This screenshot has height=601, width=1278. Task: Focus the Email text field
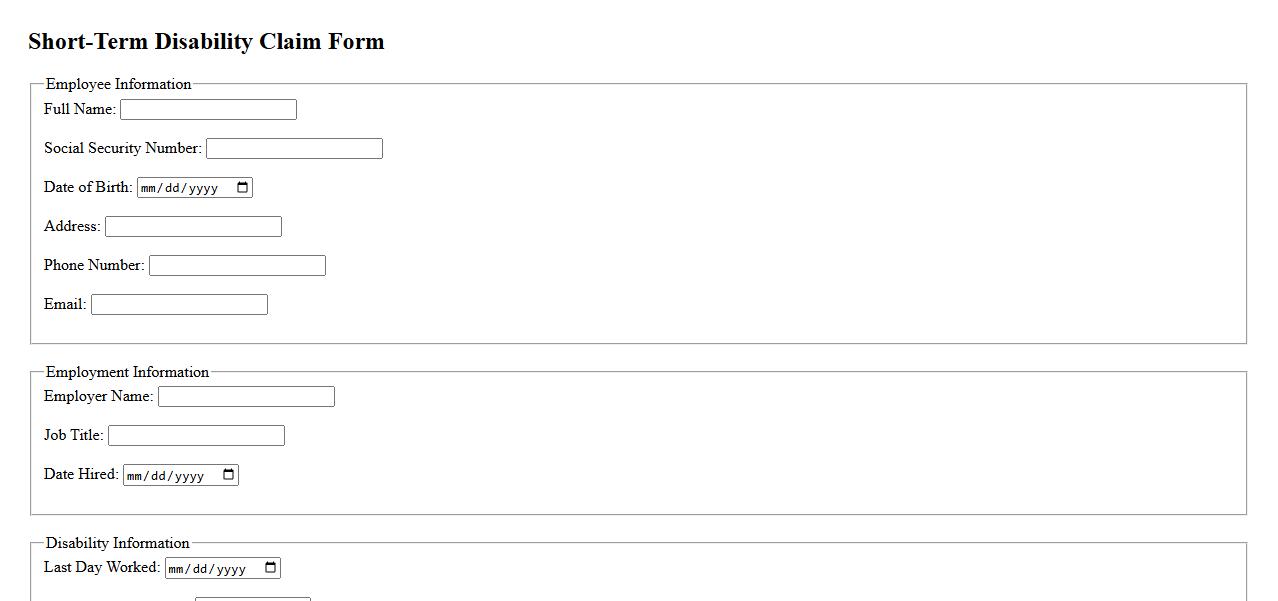click(x=179, y=305)
